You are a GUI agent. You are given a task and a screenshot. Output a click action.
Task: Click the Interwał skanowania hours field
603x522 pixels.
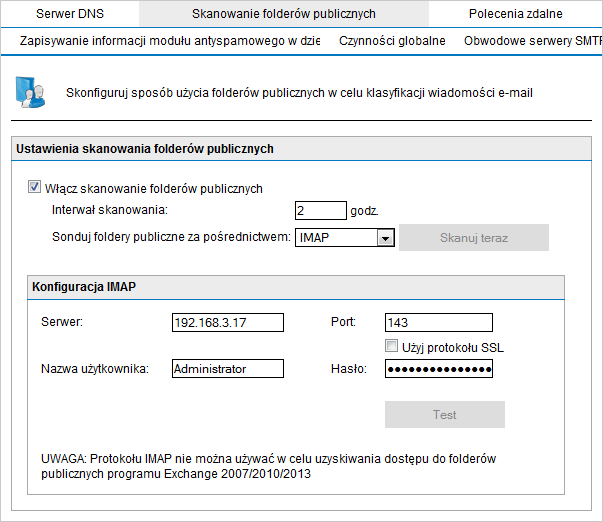tap(321, 210)
